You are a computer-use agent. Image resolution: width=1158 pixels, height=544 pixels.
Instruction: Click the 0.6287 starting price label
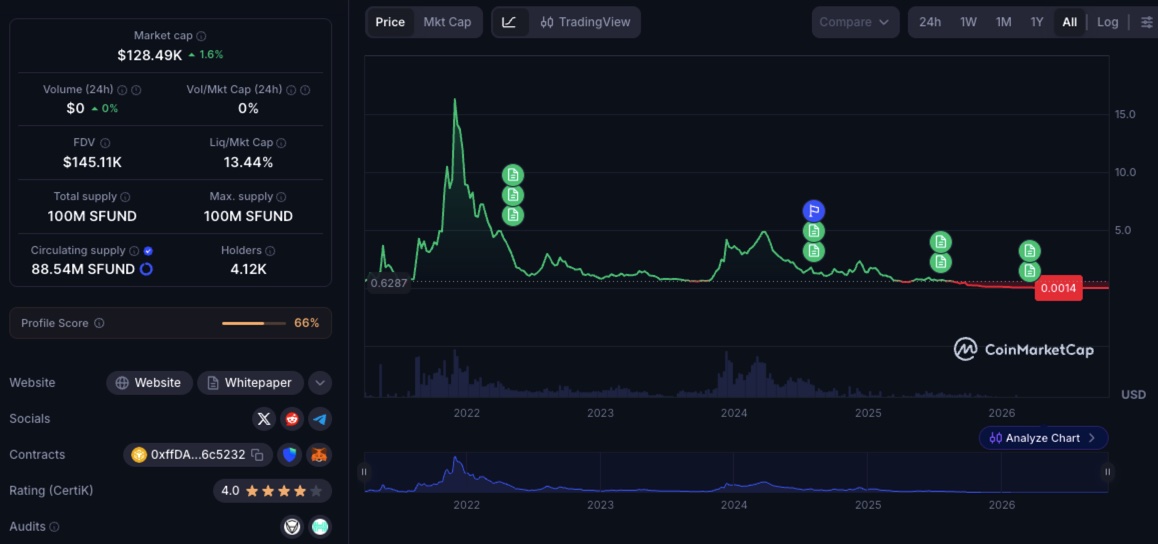[x=388, y=282]
